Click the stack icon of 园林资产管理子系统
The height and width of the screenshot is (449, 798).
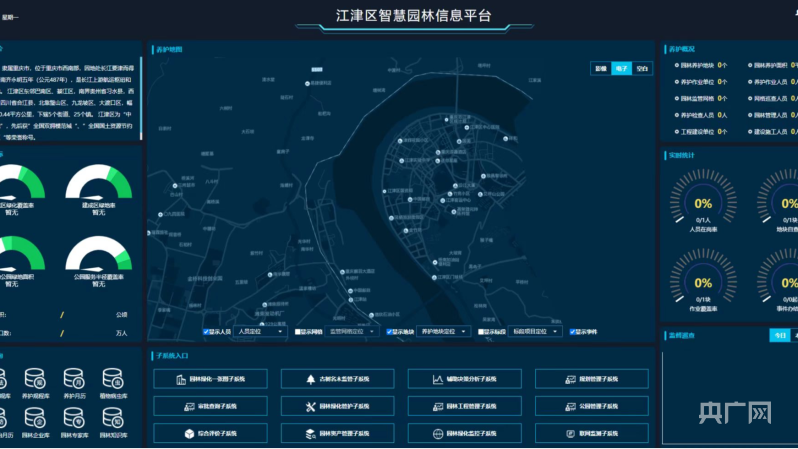pos(310,434)
